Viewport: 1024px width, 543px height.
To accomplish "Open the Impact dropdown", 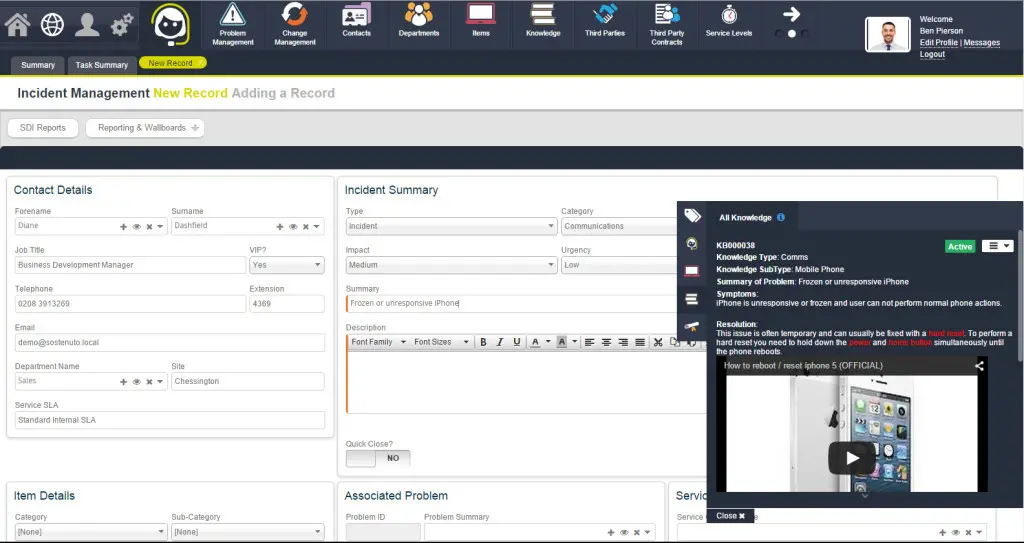I will click(451, 265).
